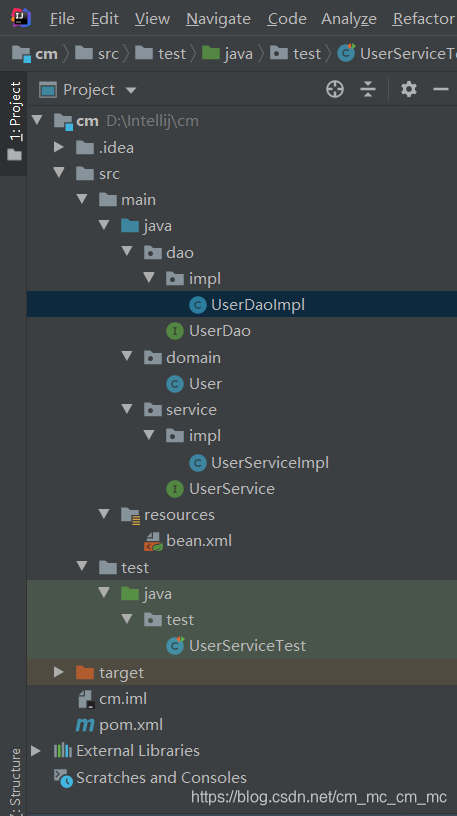Image resolution: width=457 pixels, height=816 pixels.
Task: Open the Analyze menu
Action: [x=349, y=19]
